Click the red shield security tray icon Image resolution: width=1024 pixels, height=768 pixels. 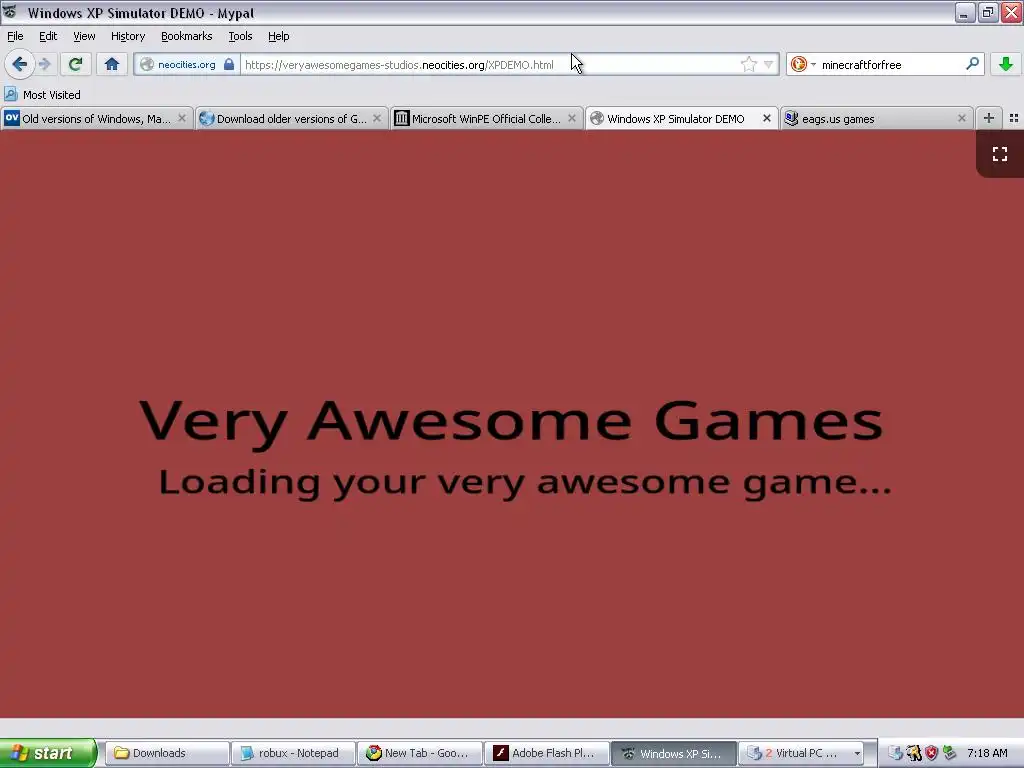[931, 753]
